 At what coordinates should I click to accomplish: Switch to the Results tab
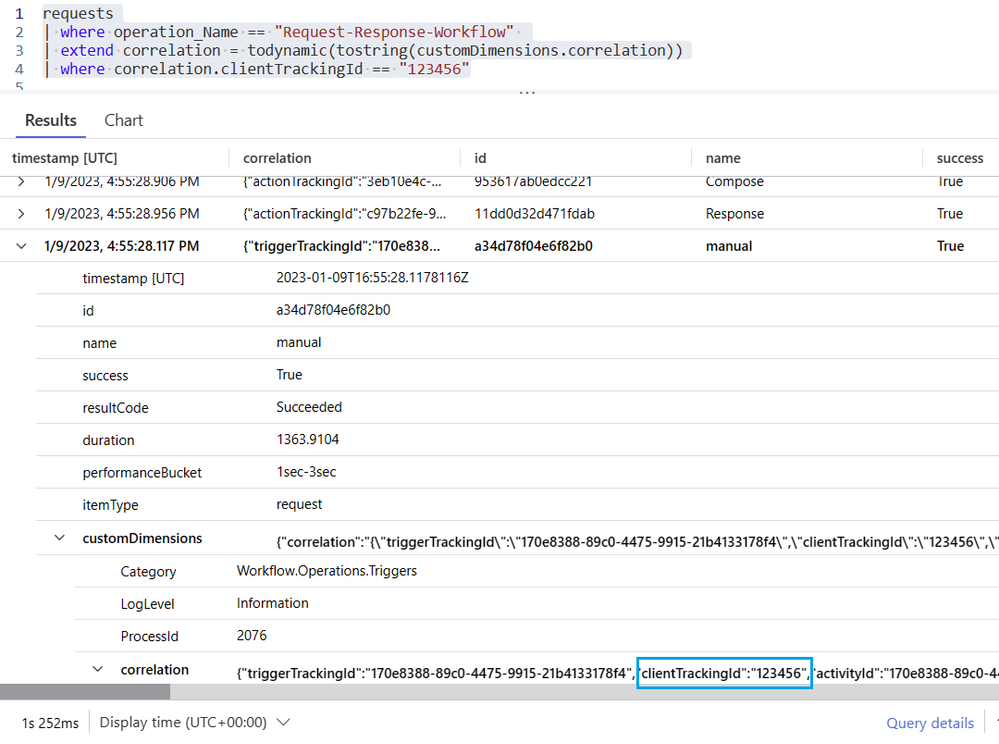click(x=51, y=120)
